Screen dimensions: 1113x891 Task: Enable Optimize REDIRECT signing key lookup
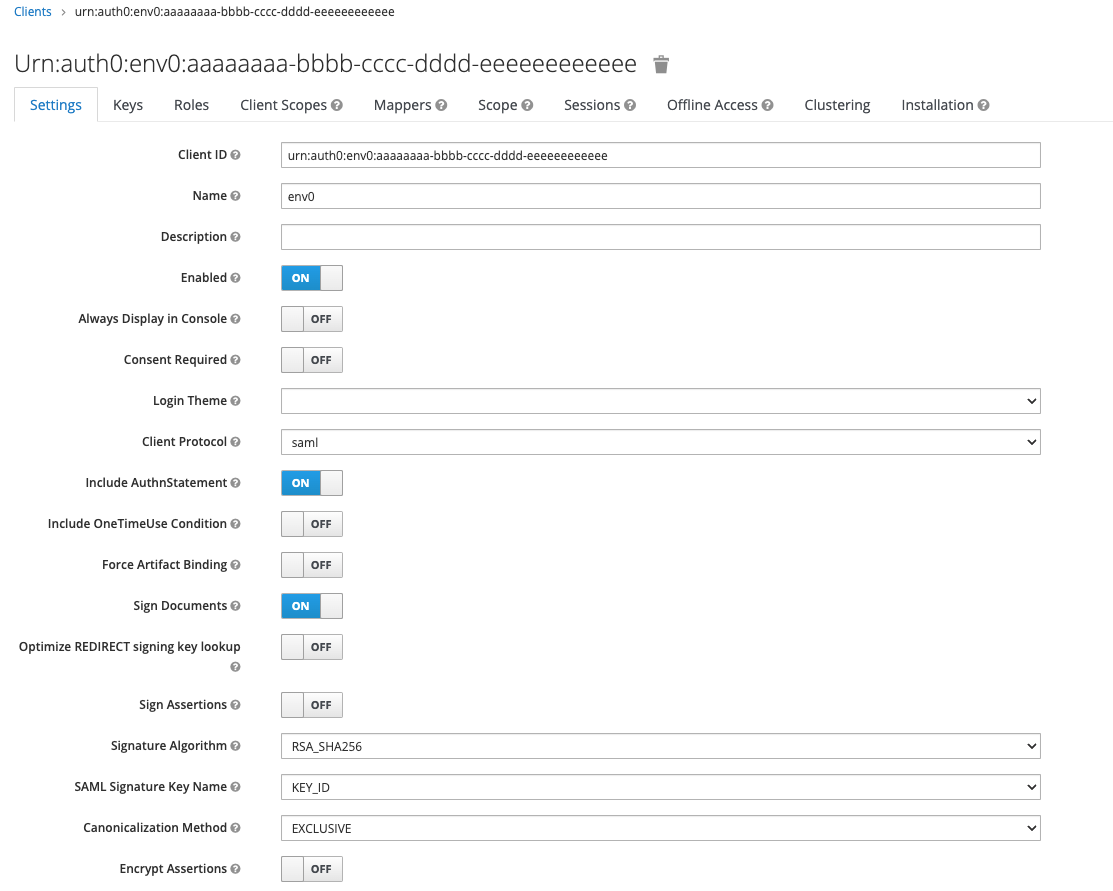[312, 647]
